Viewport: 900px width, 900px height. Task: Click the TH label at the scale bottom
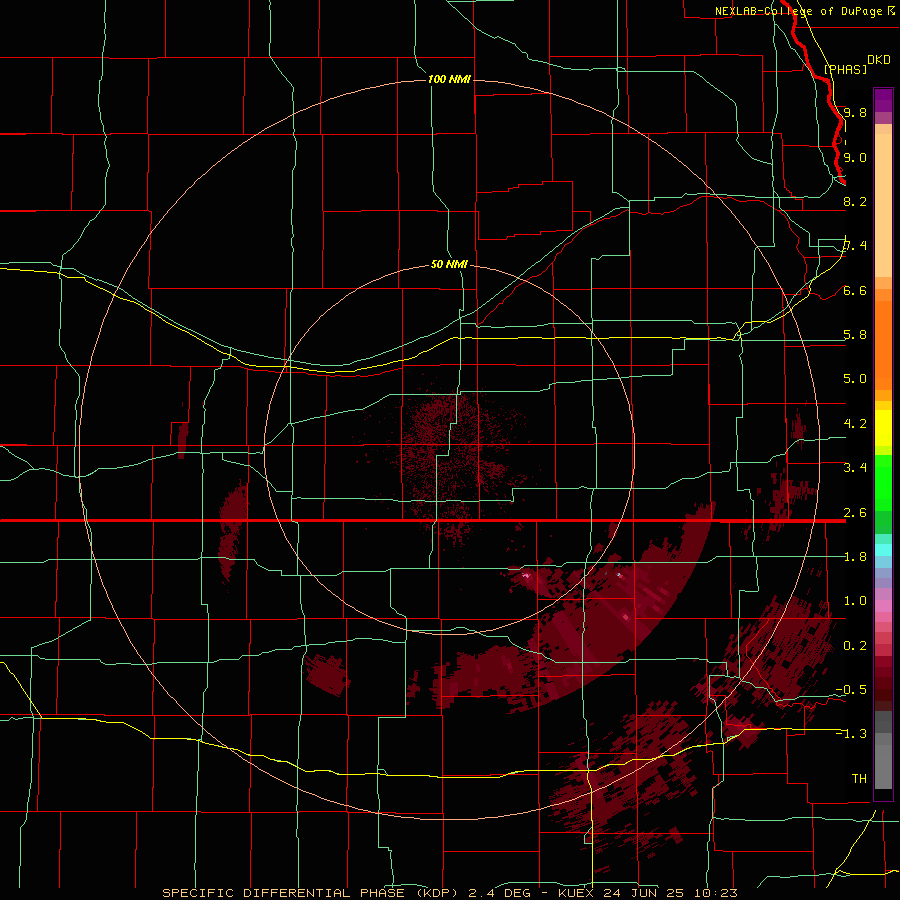coord(859,779)
